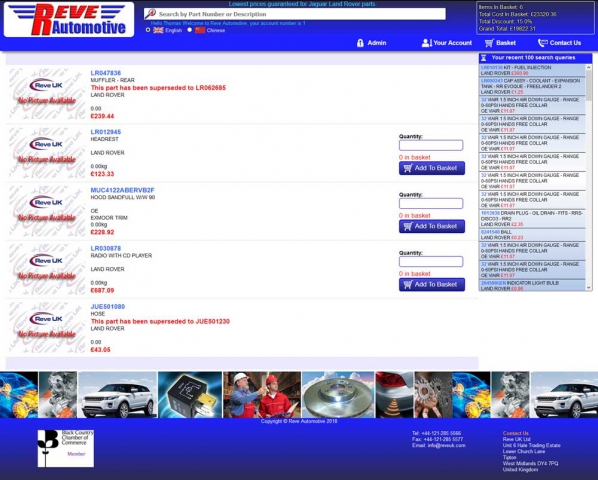Click the recent searches scrollbar up arrow
Viewport: 598px width, 480px height.
588,67
